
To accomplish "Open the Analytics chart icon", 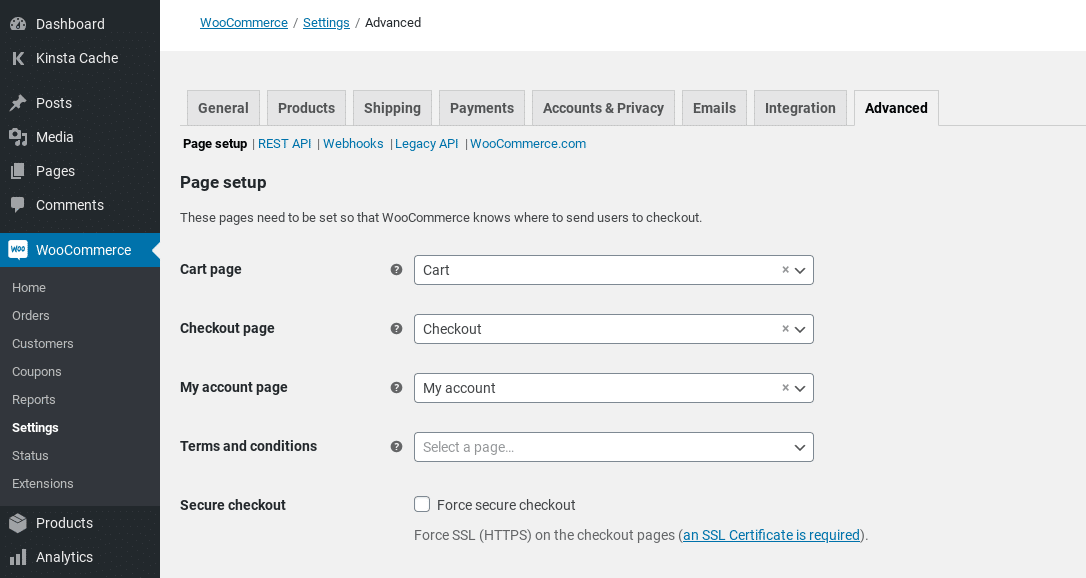I will [x=17, y=557].
